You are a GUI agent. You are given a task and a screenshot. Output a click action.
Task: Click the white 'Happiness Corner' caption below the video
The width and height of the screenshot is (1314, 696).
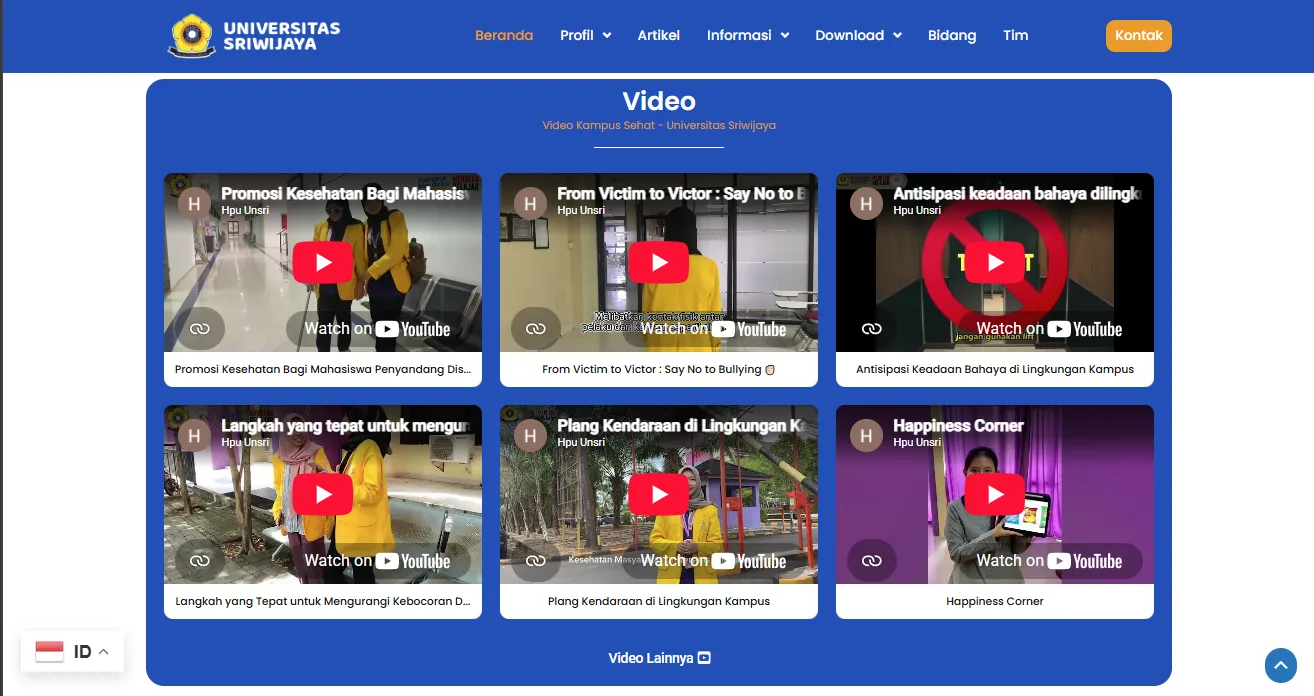coord(995,601)
